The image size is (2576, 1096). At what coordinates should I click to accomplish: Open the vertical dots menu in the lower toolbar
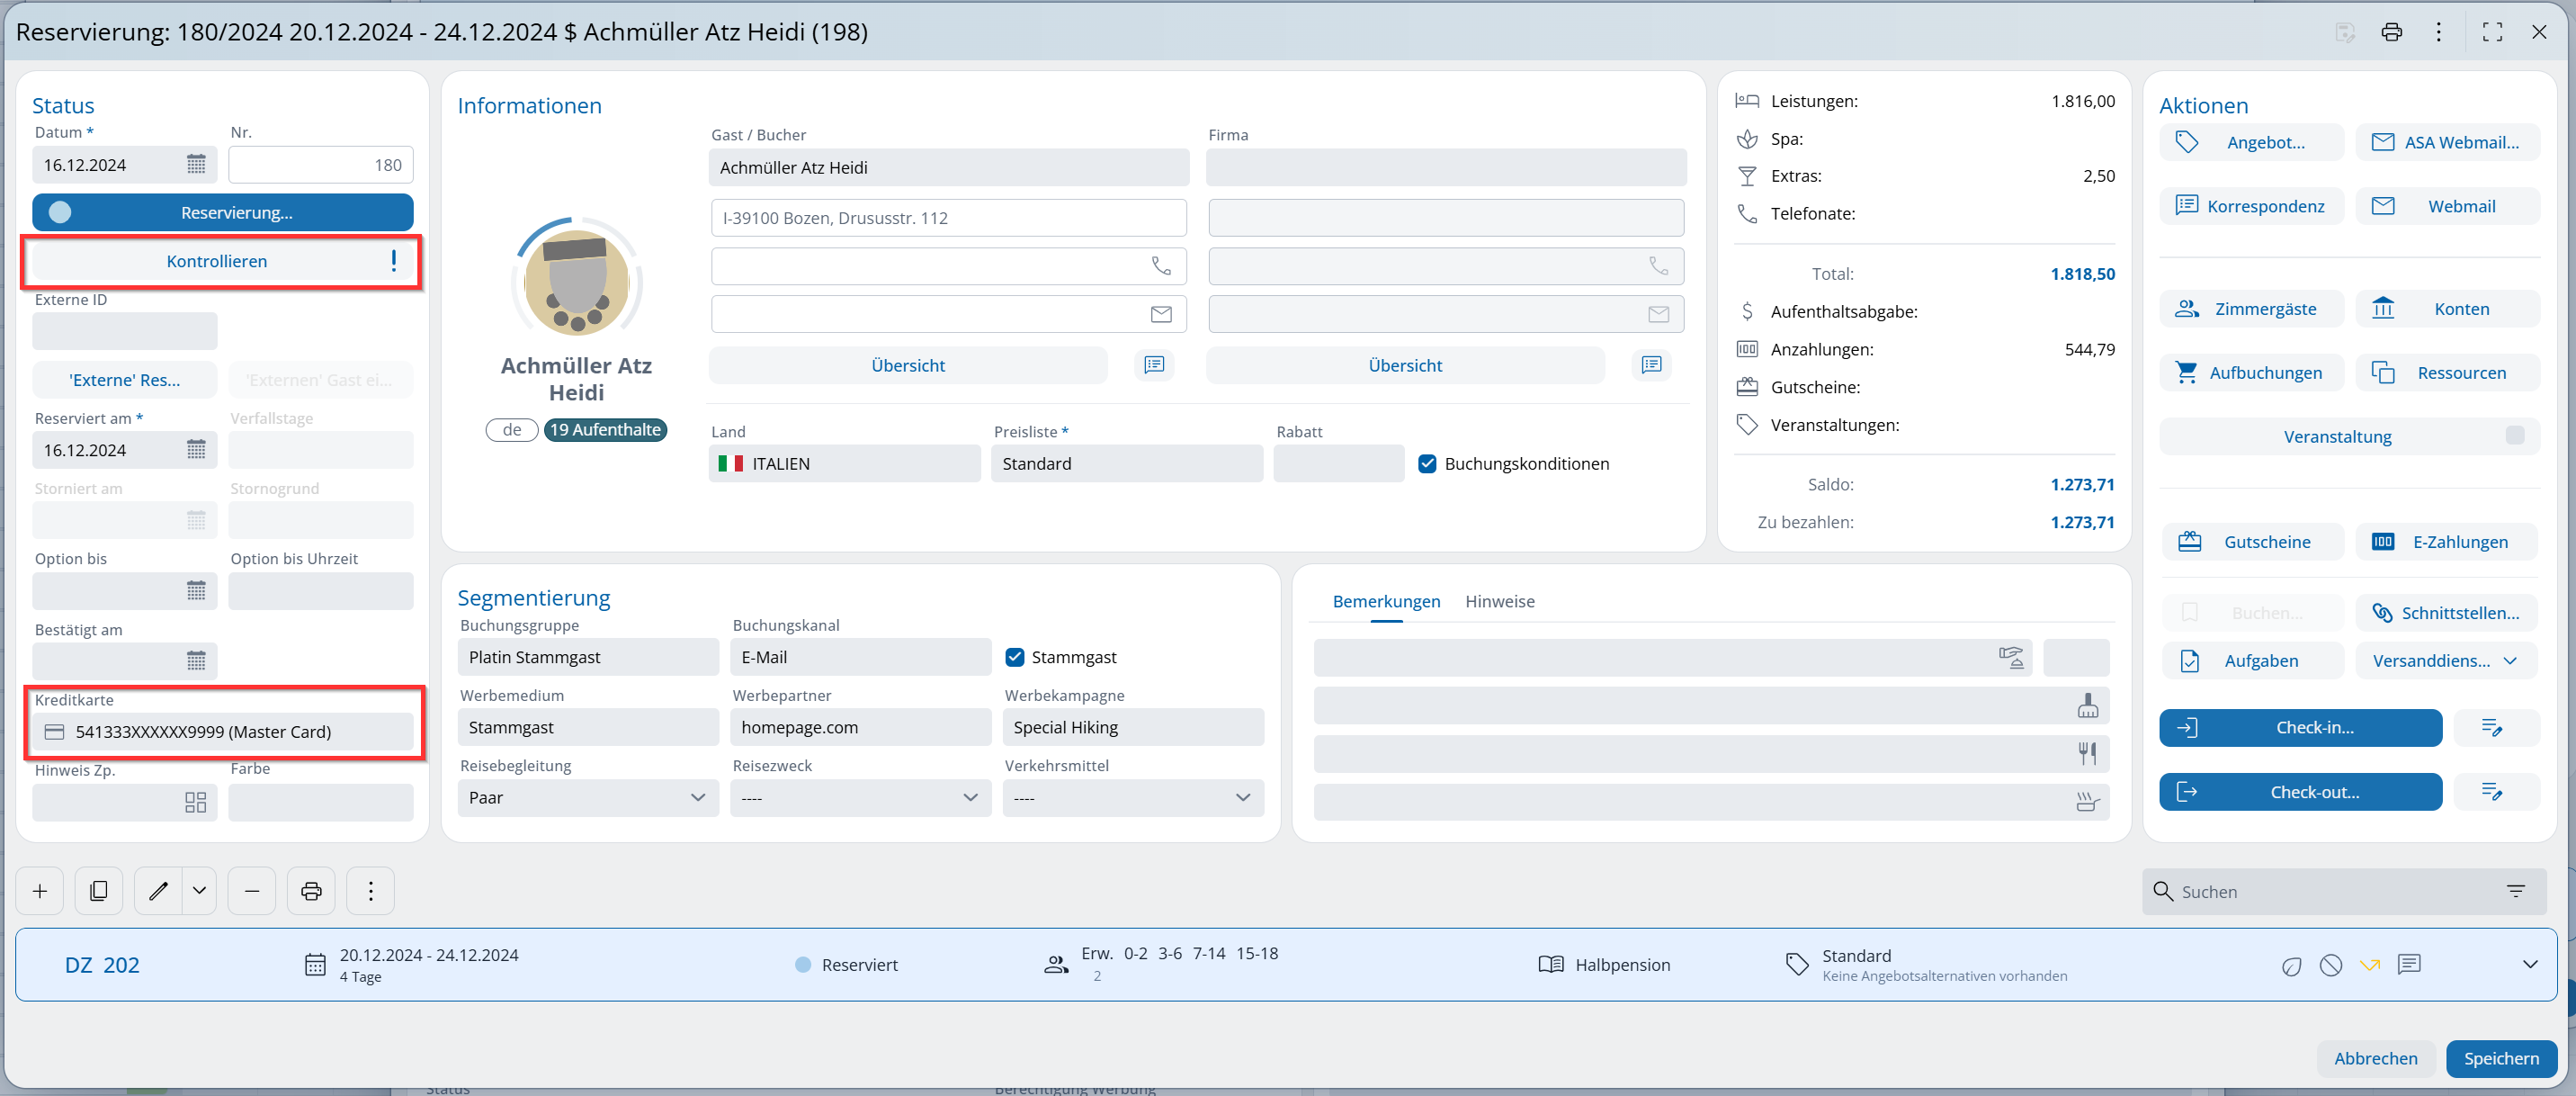(x=371, y=891)
